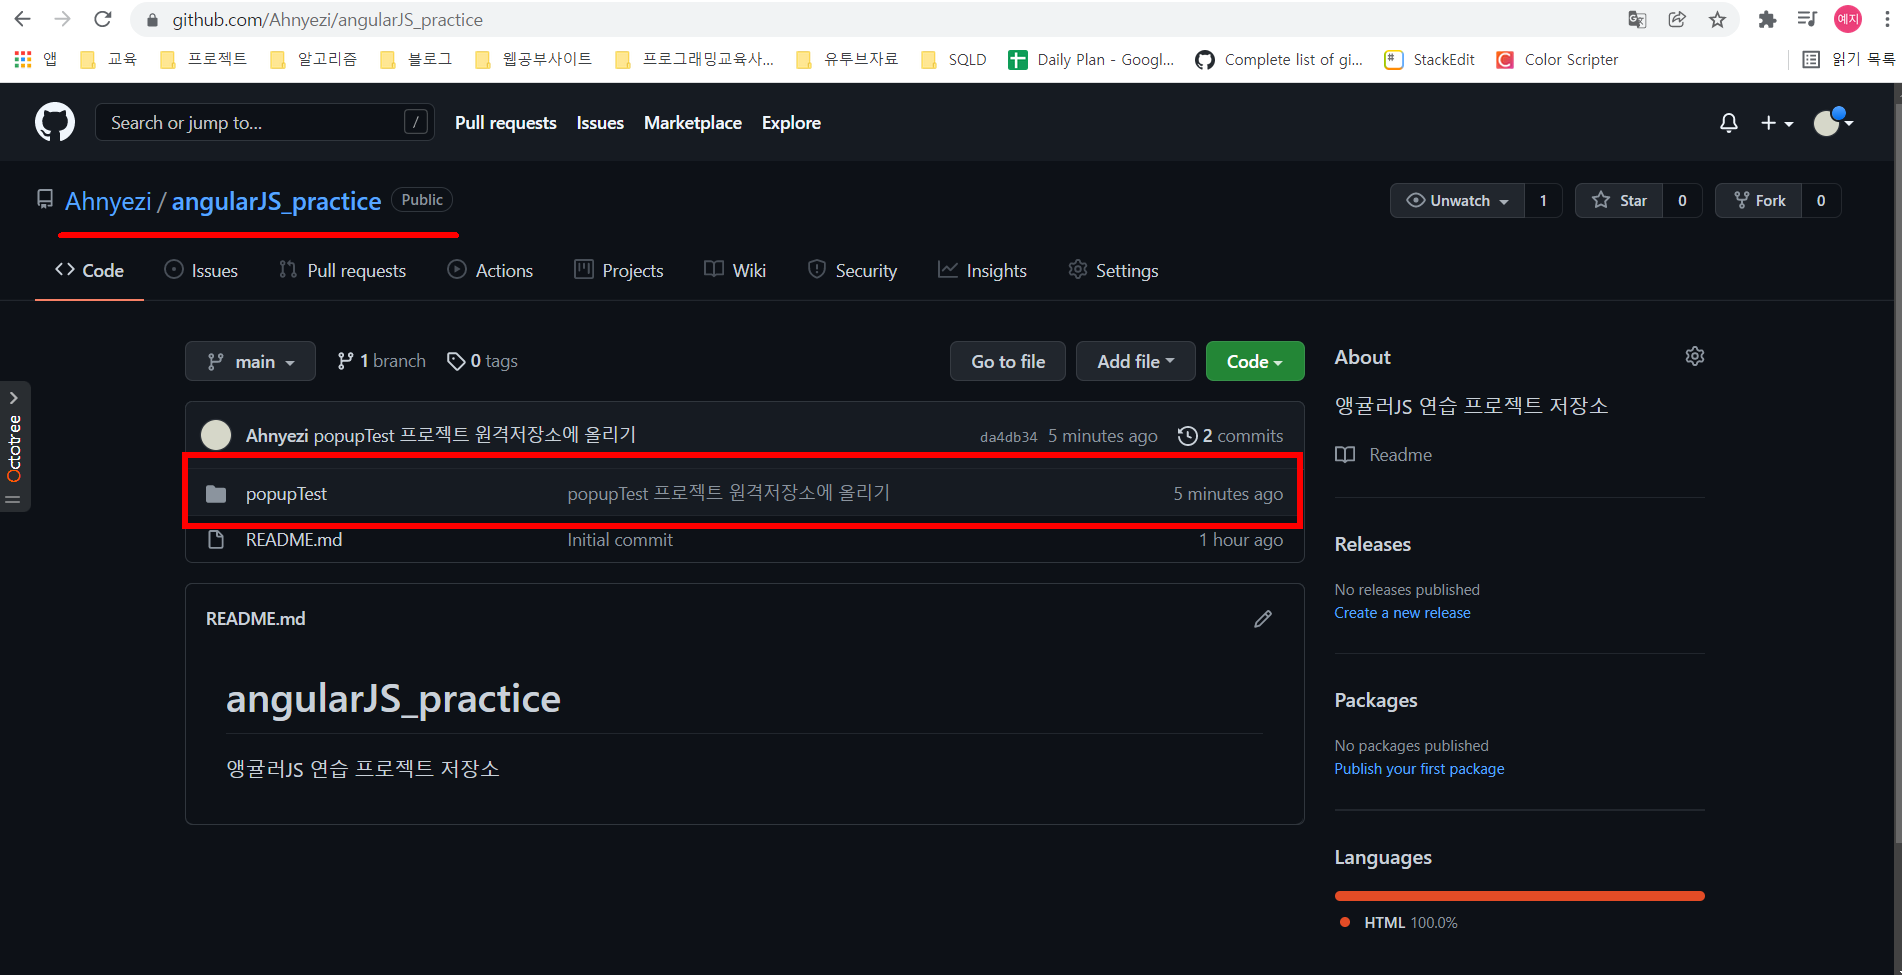Open Daily Plan Google bookmark
The image size is (1902, 975).
1091,60
